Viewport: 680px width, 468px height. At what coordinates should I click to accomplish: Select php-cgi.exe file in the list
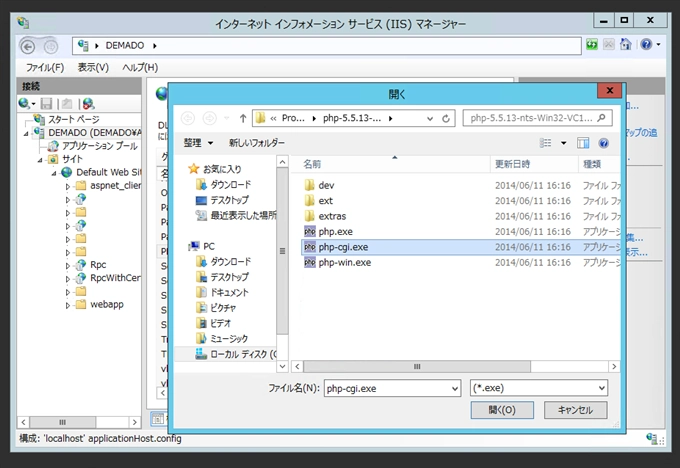[x=461, y=247]
